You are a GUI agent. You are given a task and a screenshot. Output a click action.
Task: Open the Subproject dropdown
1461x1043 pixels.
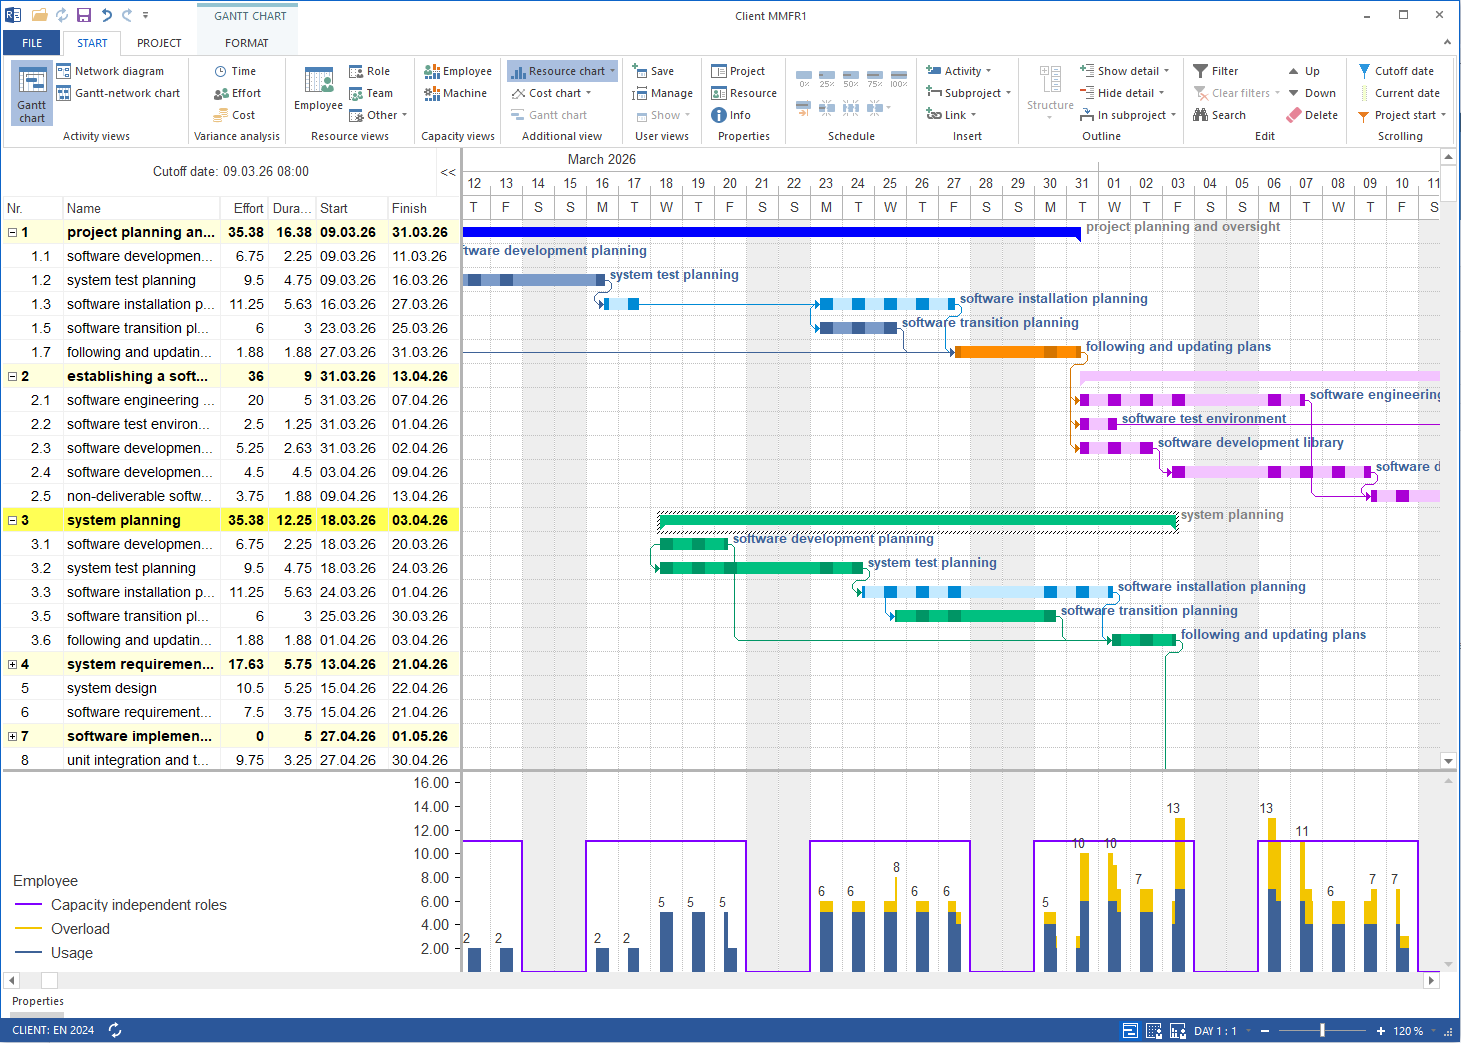click(968, 93)
